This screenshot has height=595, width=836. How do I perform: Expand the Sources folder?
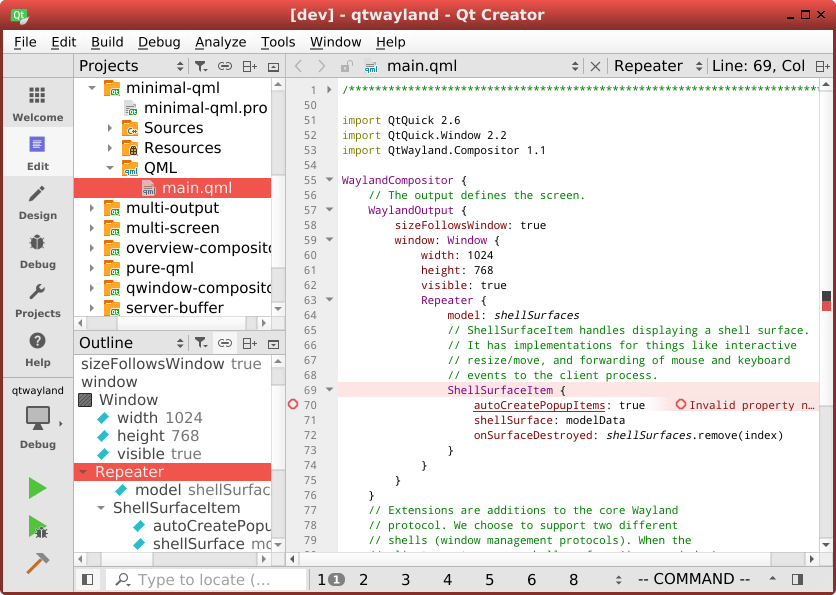click(x=110, y=128)
